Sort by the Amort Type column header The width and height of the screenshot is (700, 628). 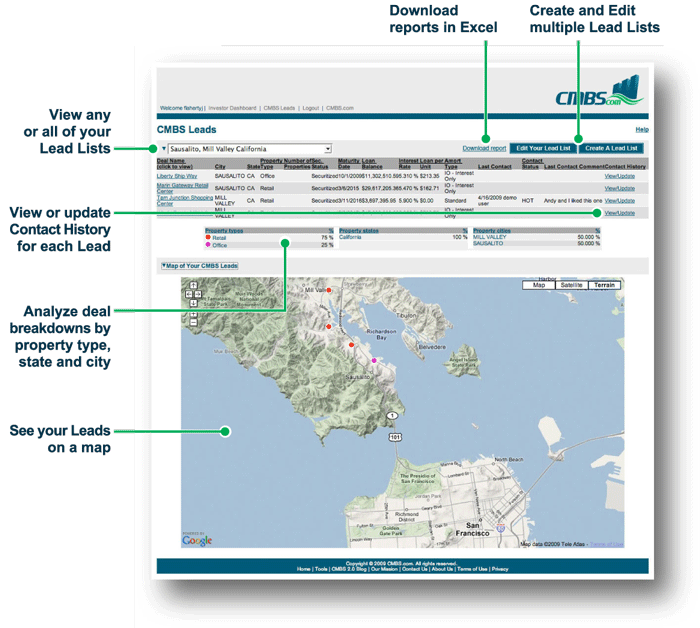[x=453, y=163]
